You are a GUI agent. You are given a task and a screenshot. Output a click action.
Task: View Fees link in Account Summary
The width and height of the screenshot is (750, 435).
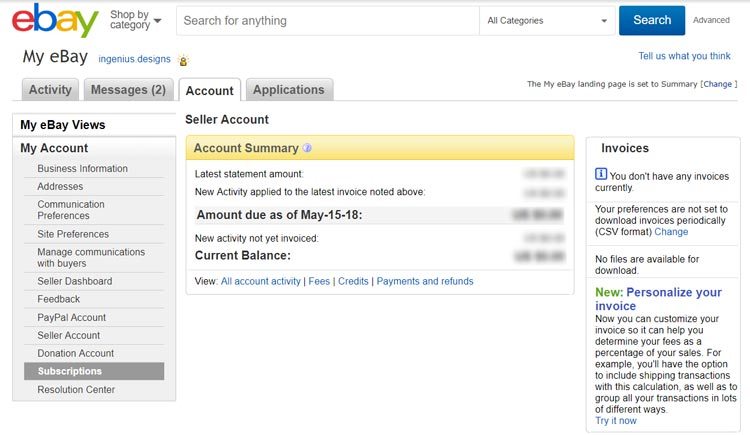319,281
